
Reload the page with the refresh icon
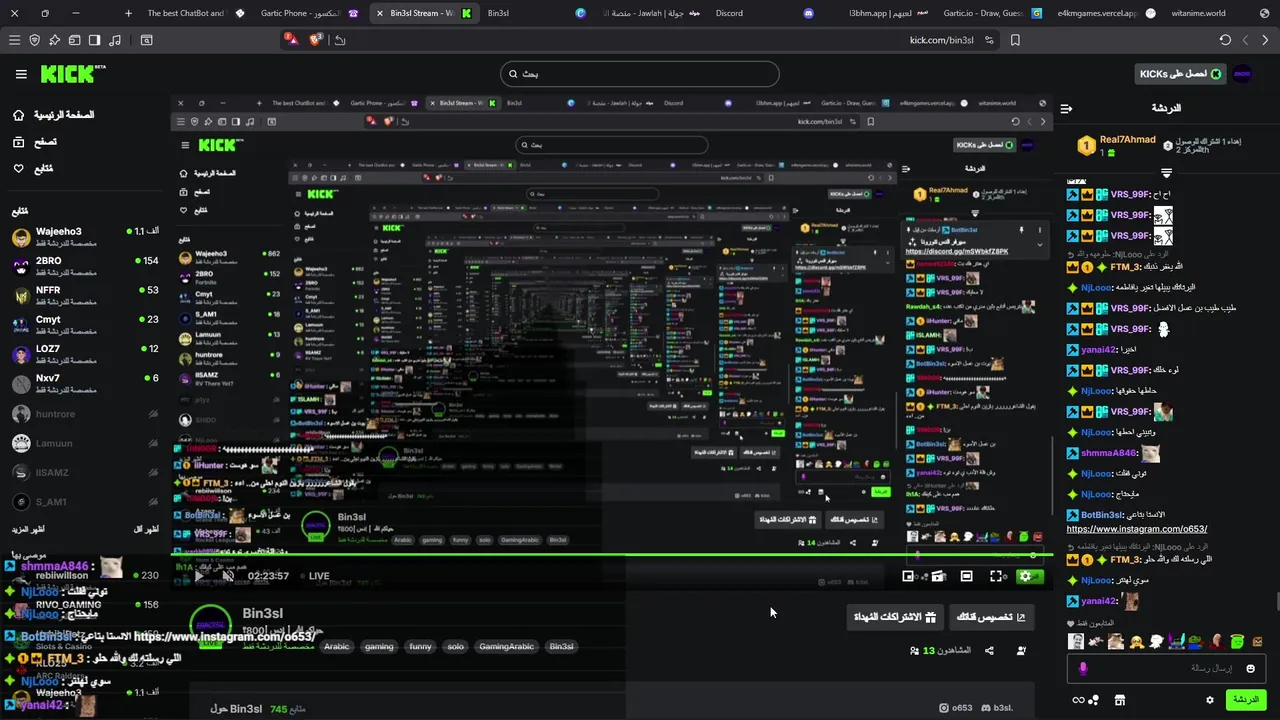tap(1225, 40)
